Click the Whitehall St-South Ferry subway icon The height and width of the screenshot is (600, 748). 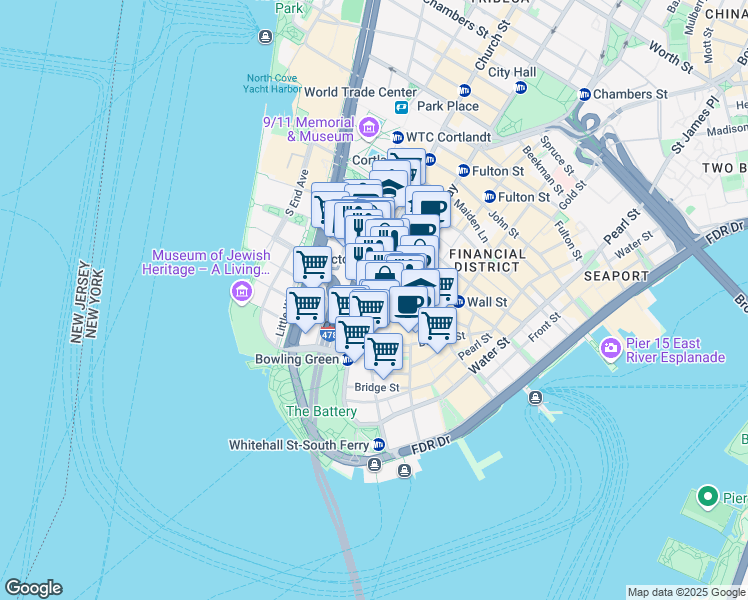tap(379, 445)
